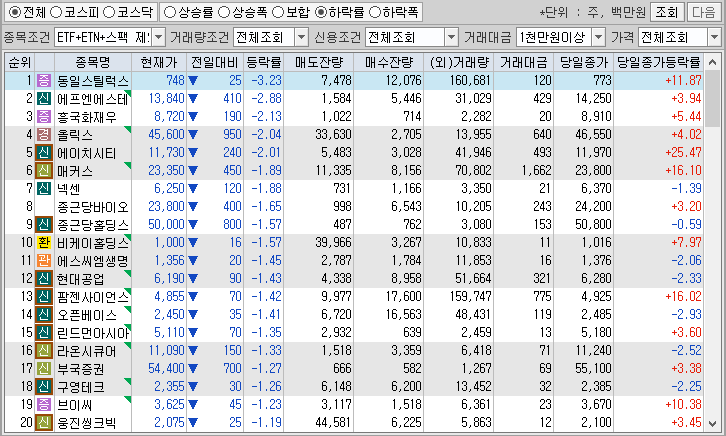
Task: Click the 다음 next button
Action: (704, 12)
